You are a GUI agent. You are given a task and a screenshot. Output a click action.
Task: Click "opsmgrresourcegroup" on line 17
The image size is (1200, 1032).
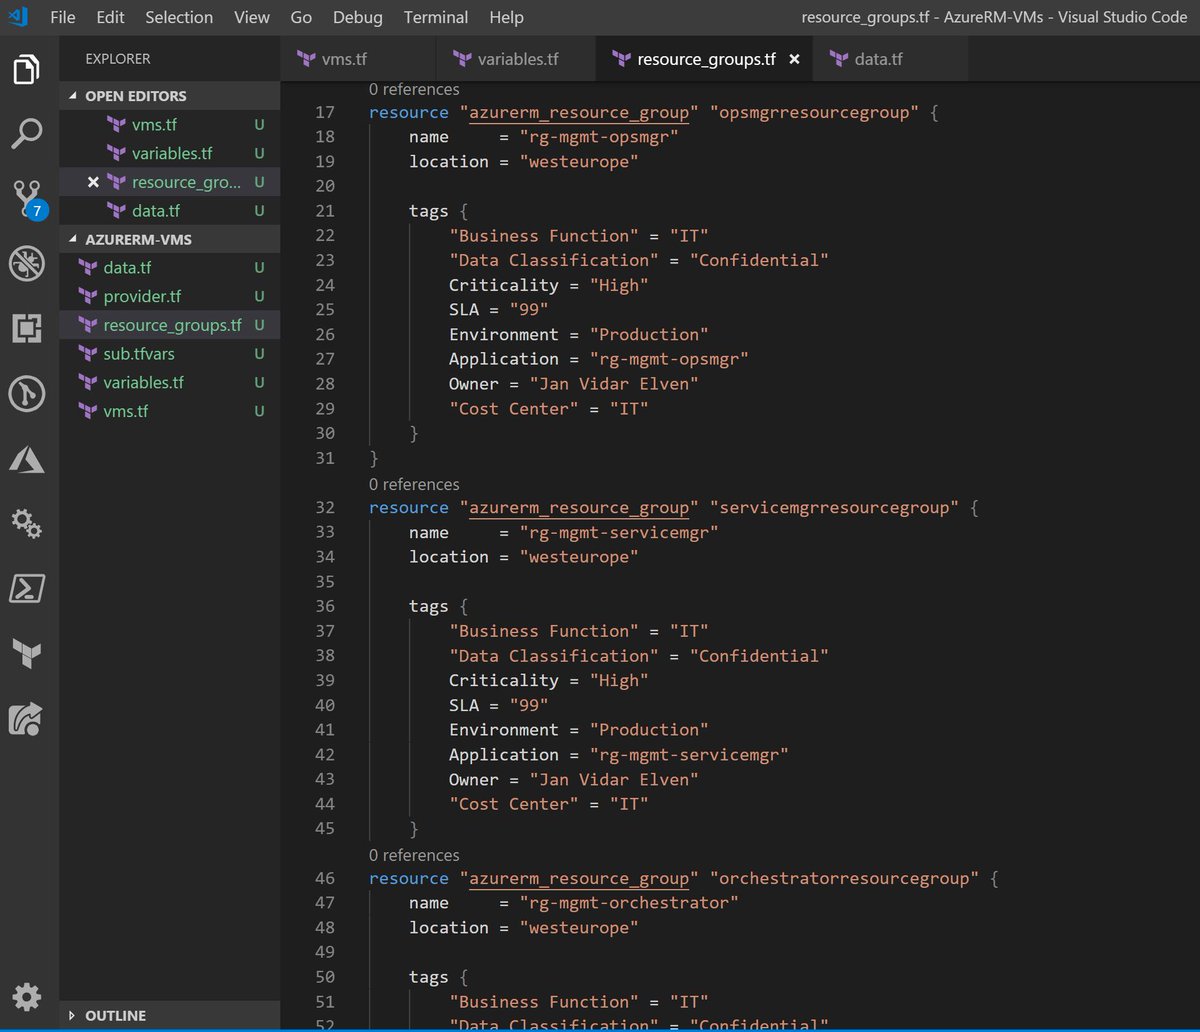click(x=814, y=112)
